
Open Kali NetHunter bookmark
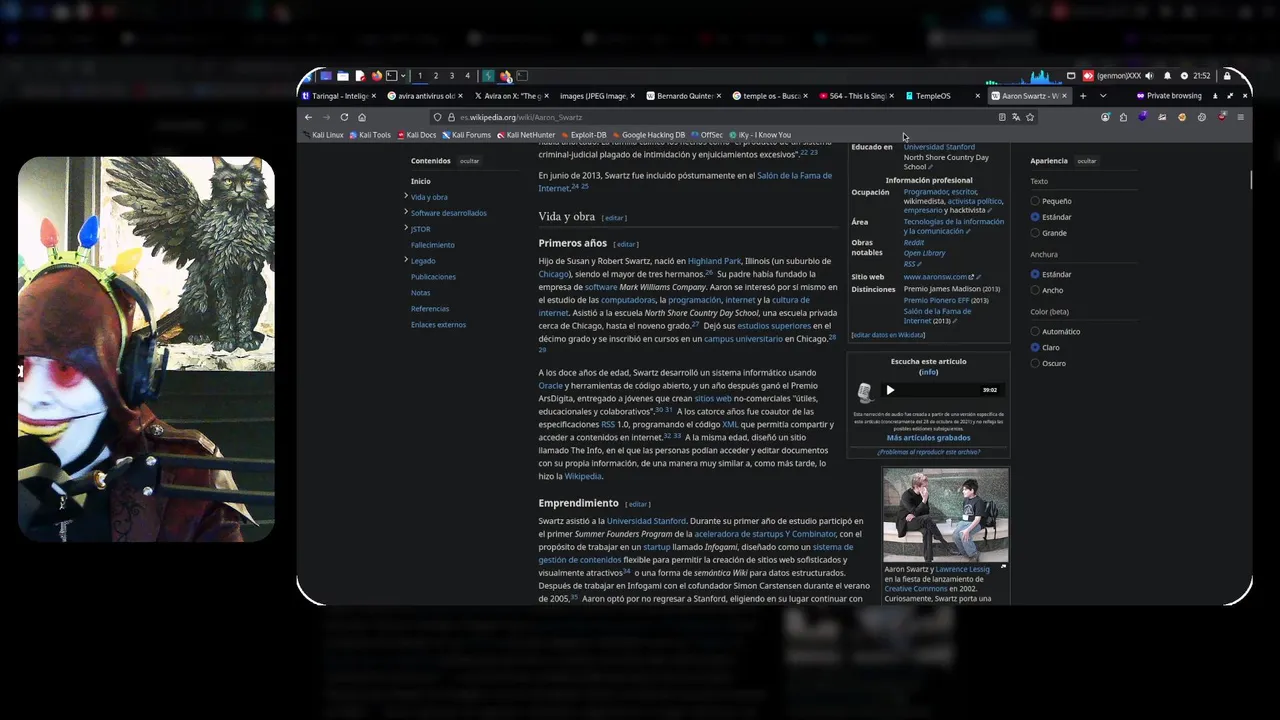526,135
